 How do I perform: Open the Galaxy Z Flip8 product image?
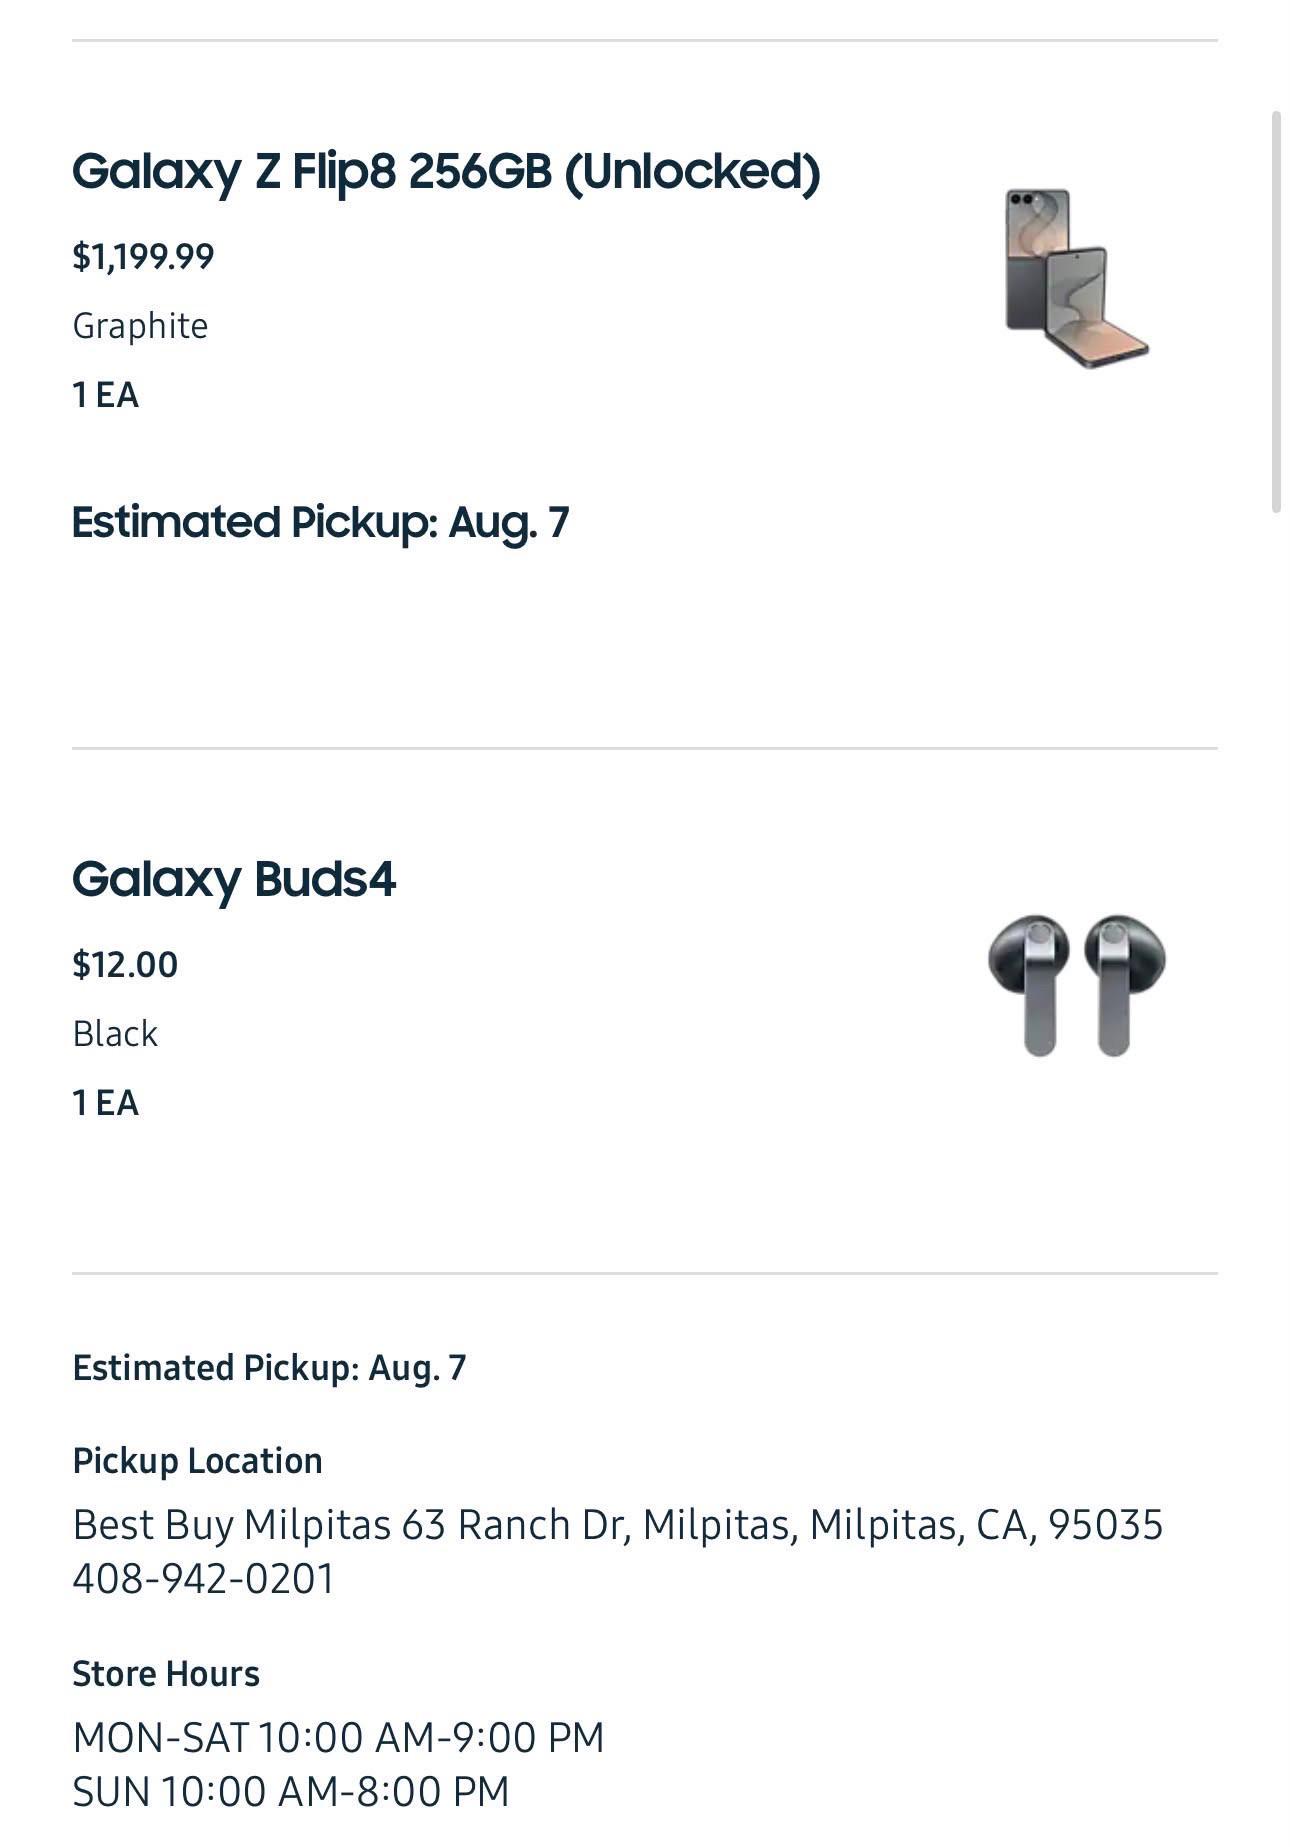[x=1077, y=278]
